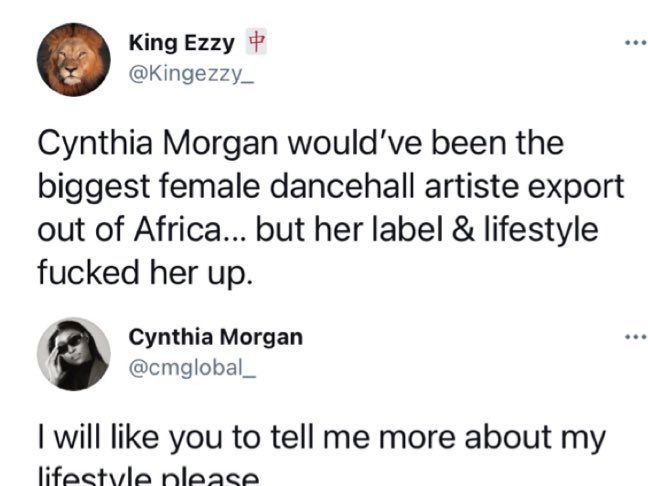The height and width of the screenshot is (486, 648).
Task: Click the tweet's last line ending "her up."
Action: click(145, 272)
